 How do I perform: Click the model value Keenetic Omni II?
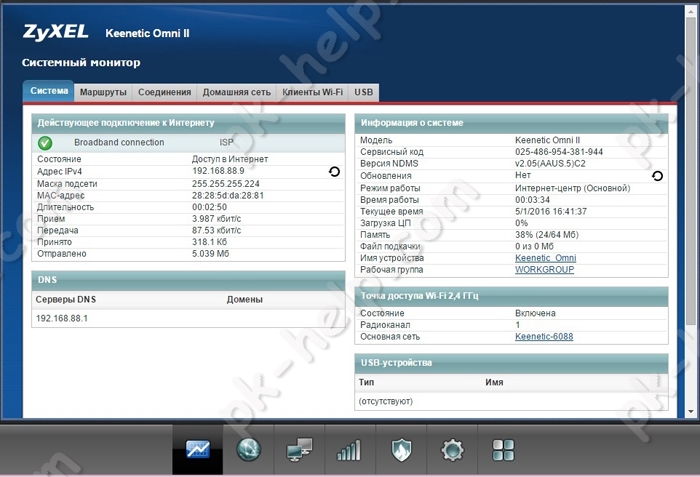(548, 140)
